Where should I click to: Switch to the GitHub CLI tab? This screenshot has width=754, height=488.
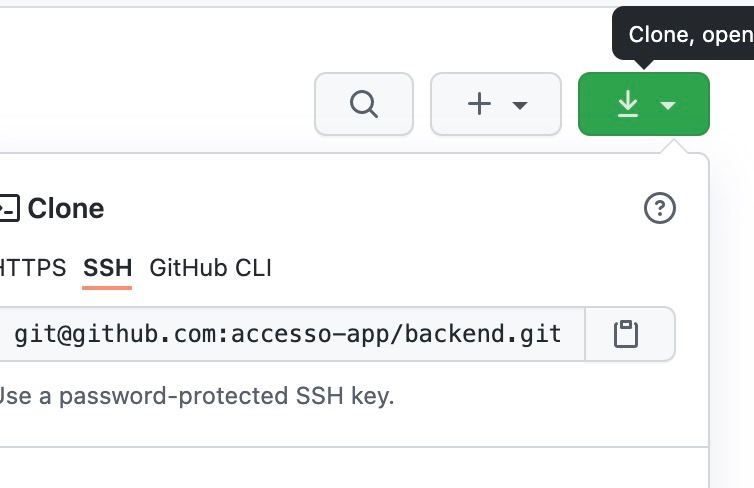(x=210, y=268)
